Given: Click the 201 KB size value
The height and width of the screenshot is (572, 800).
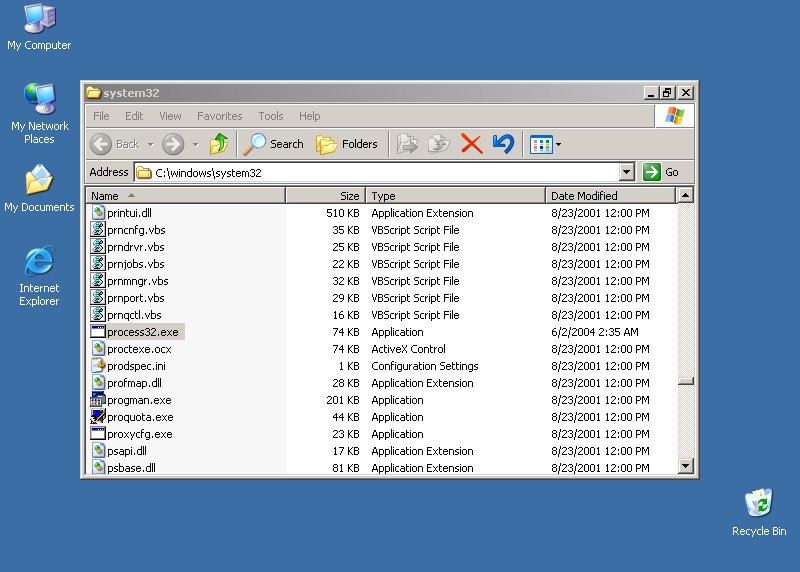Looking at the screenshot, I should (x=343, y=400).
